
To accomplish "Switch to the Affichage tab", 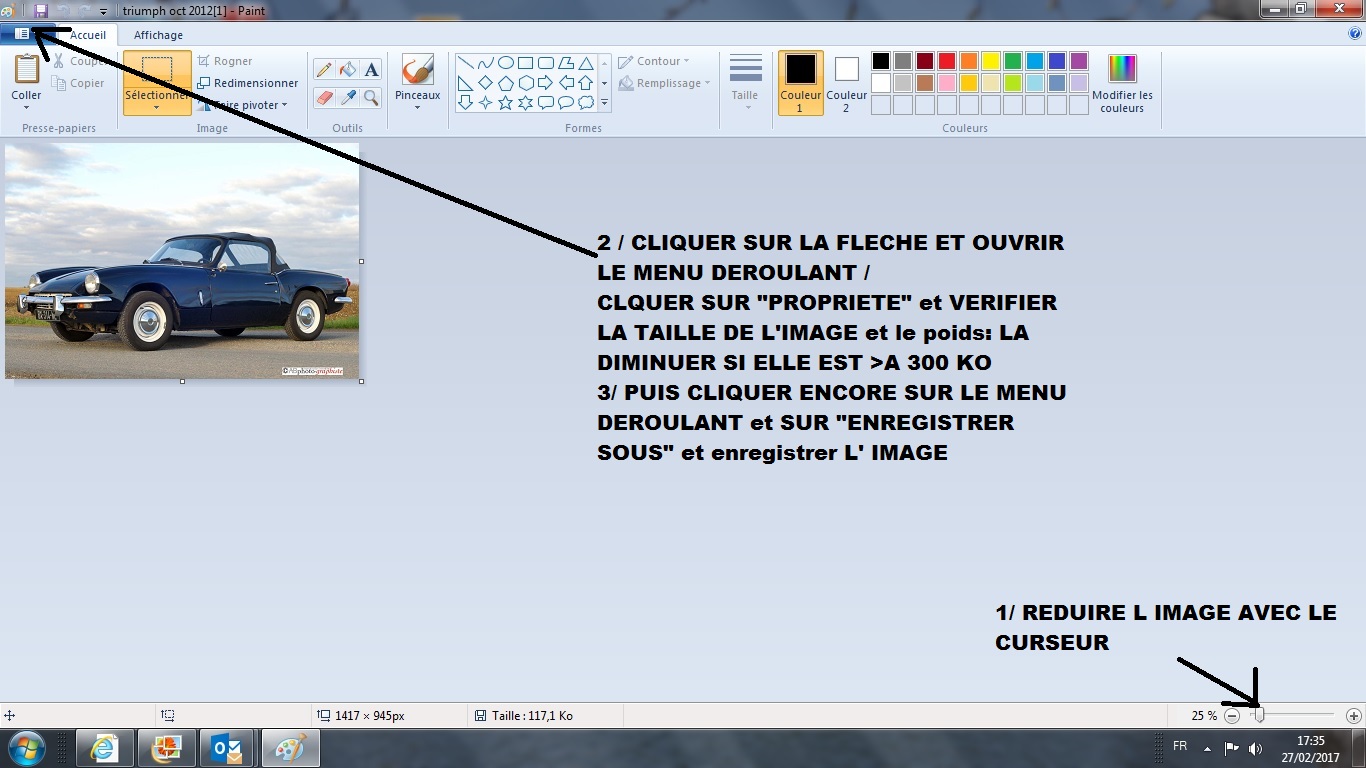I will click(x=158, y=35).
